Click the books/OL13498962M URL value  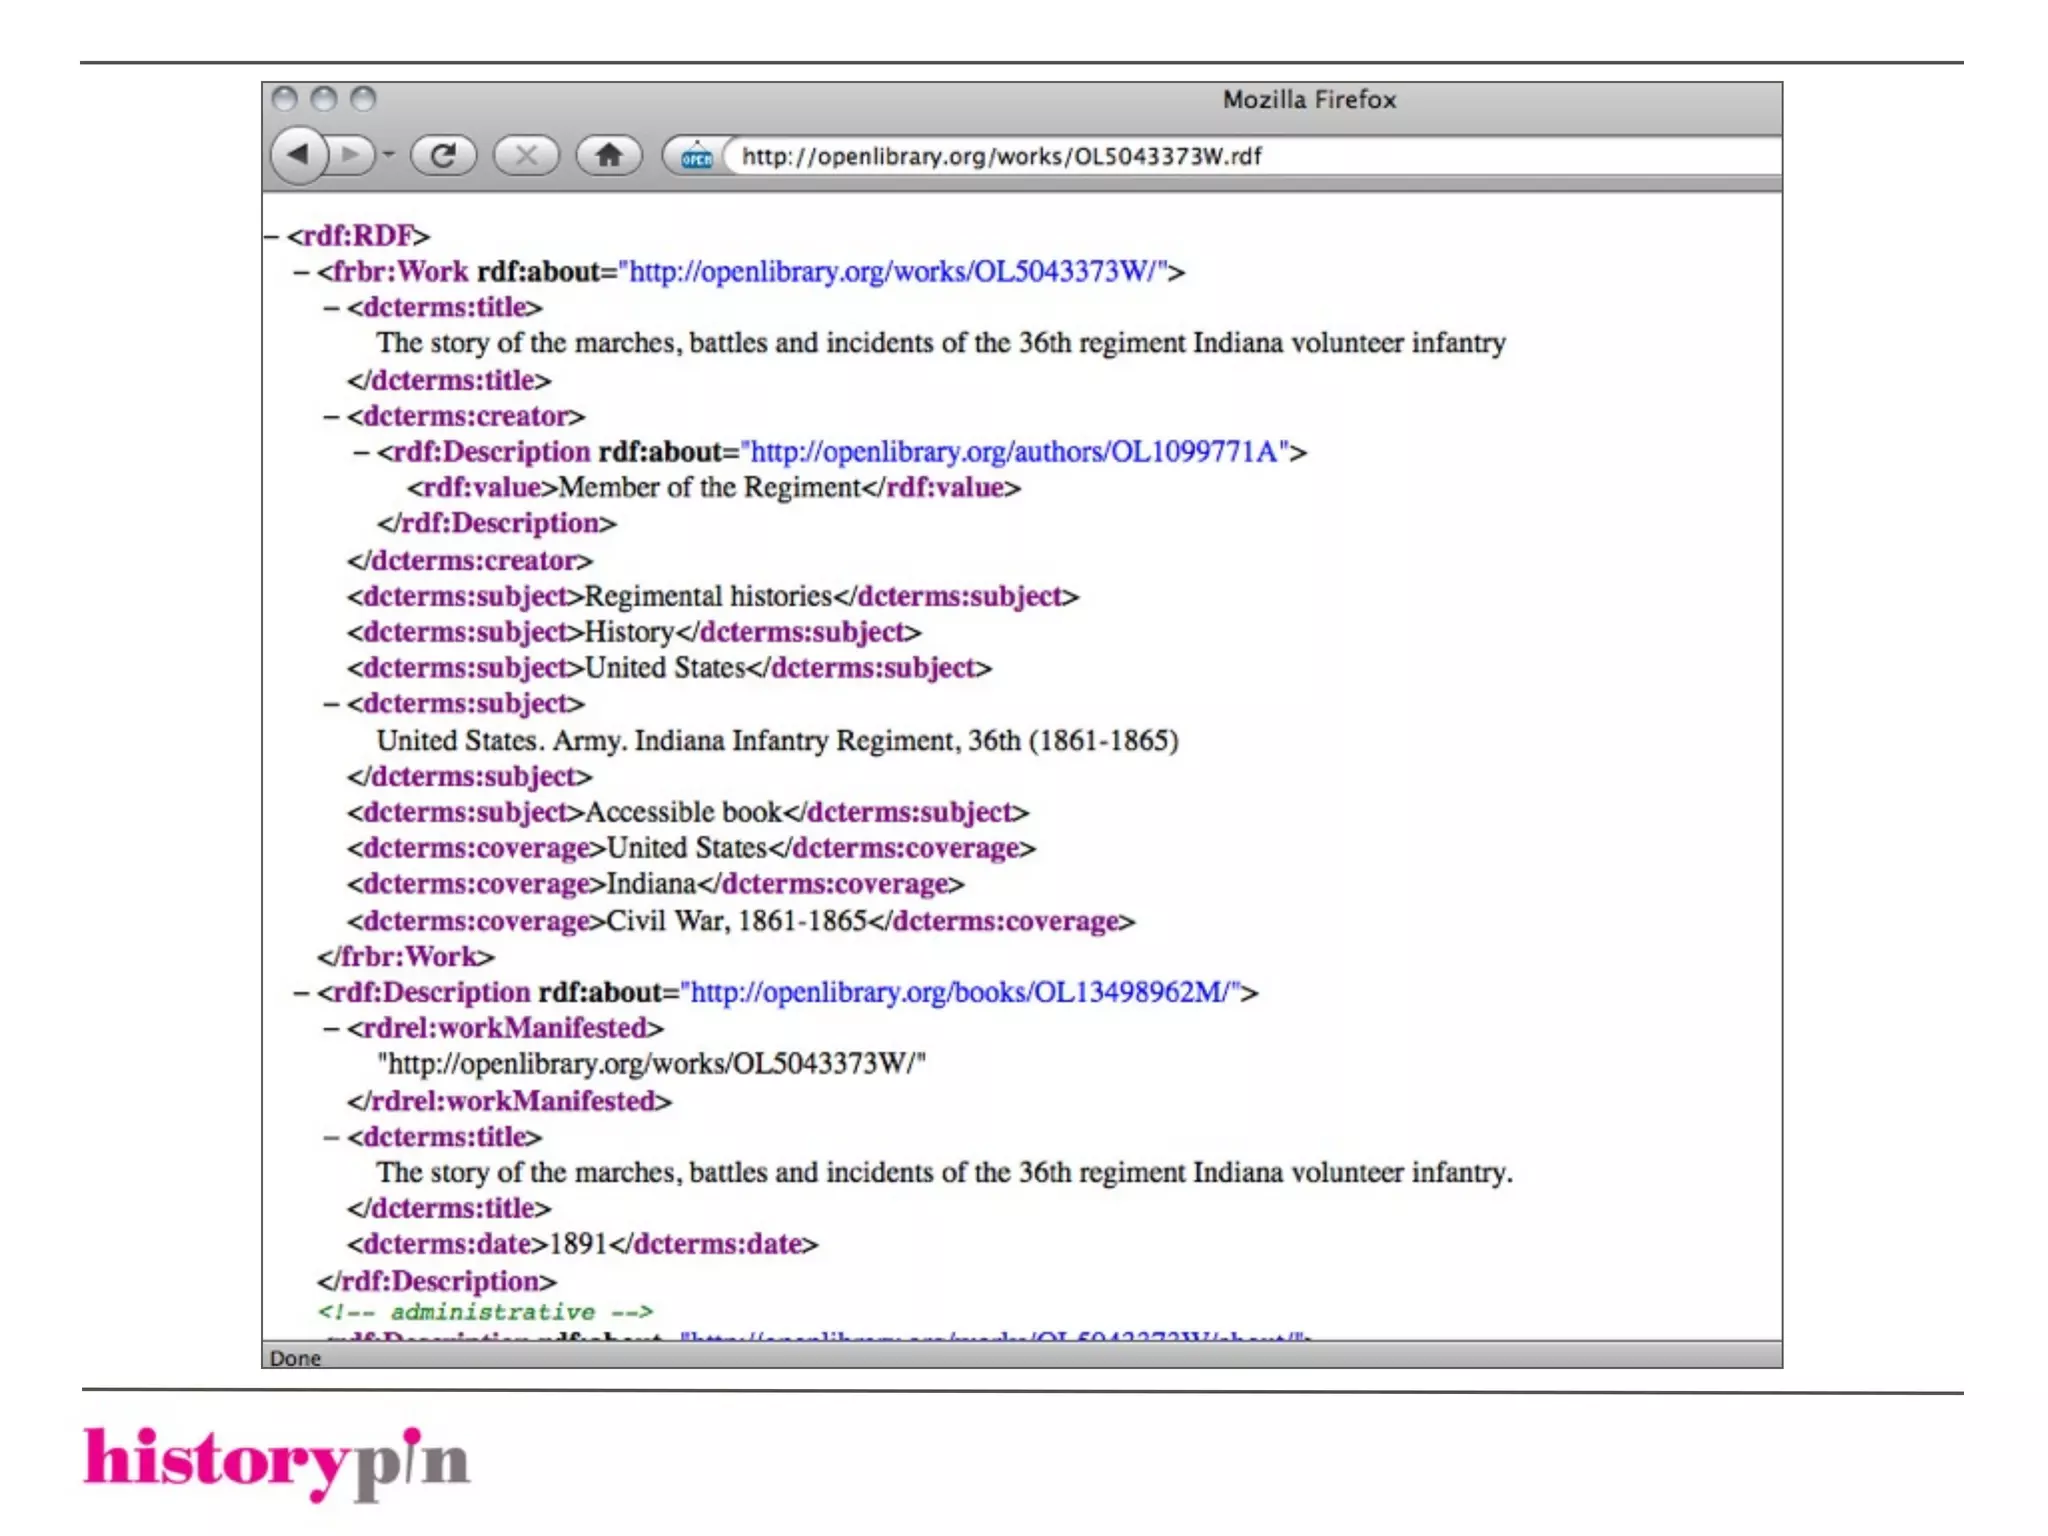pos(959,993)
